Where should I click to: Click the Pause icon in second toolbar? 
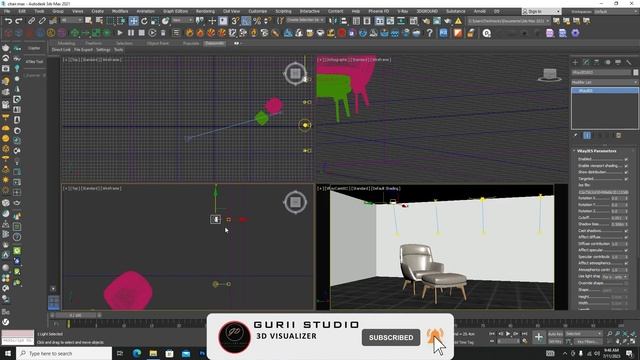click(131, 33)
